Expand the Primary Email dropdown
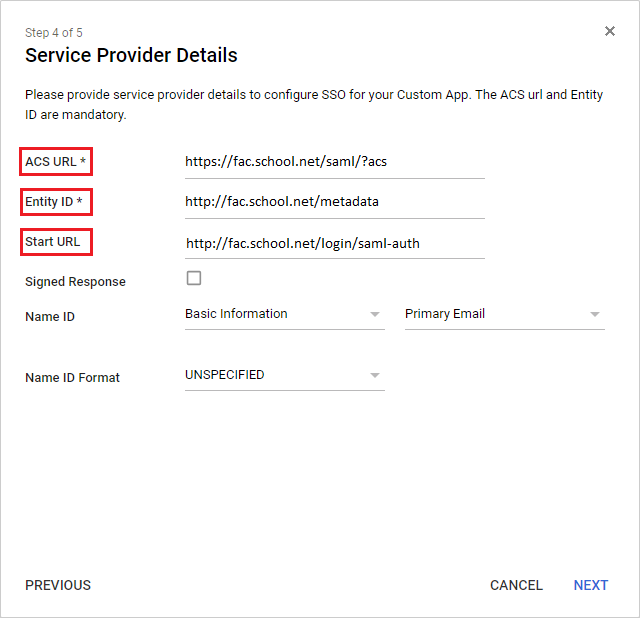The image size is (640, 618). point(504,314)
